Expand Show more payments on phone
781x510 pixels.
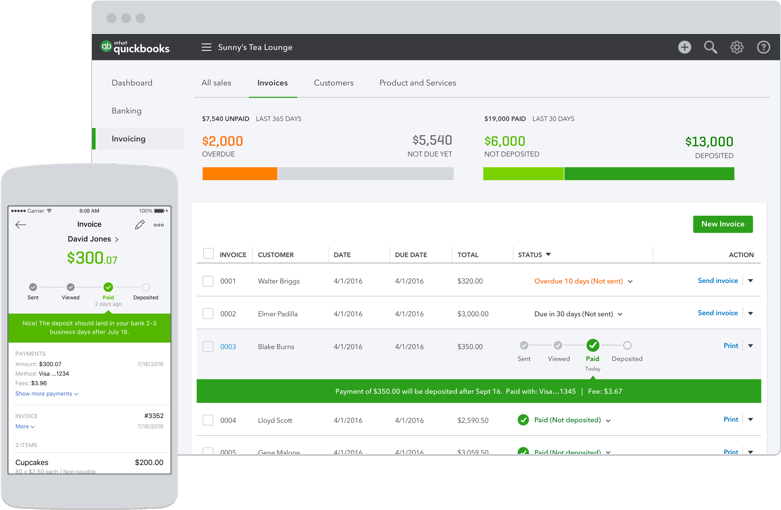pyautogui.click(x=47, y=393)
